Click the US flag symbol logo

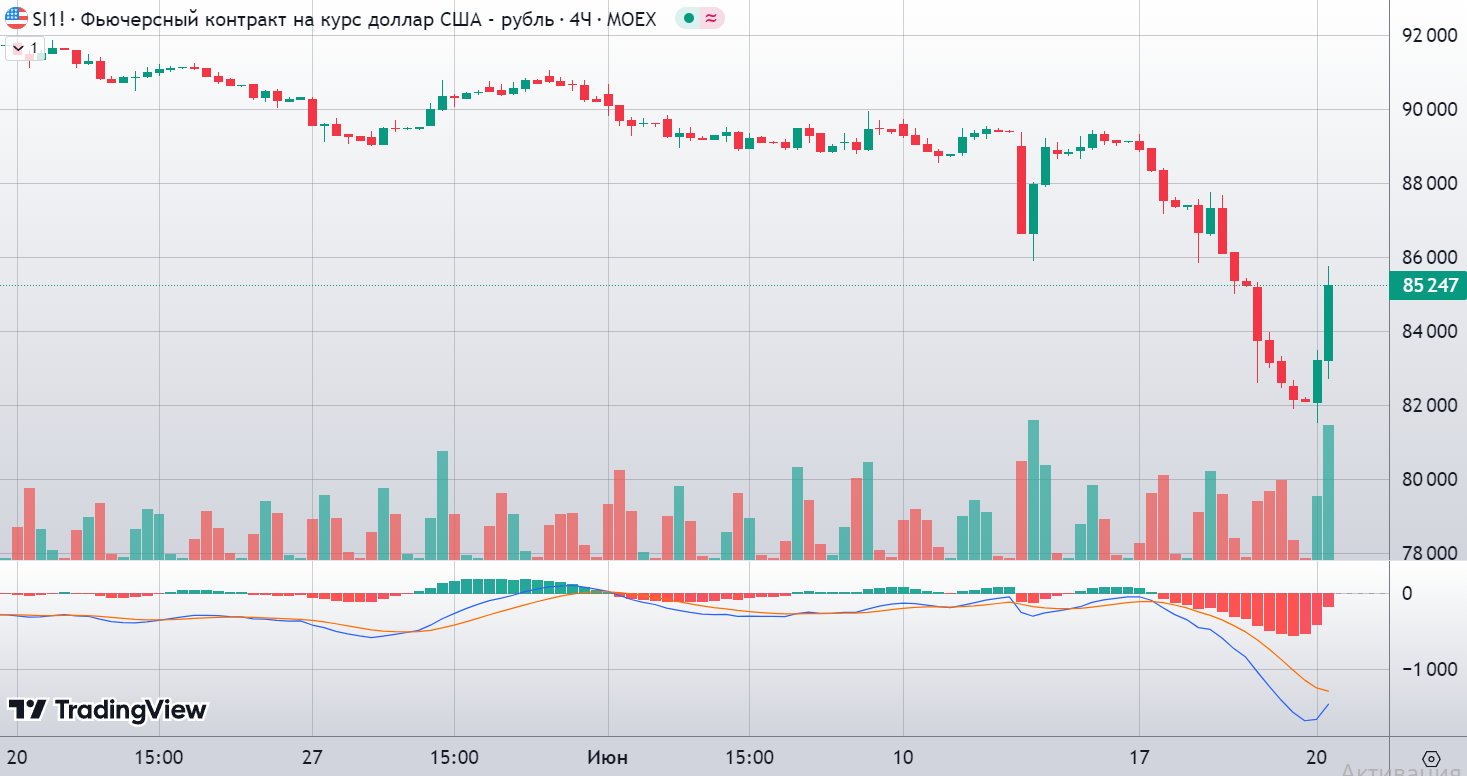[x=17, y=18]
